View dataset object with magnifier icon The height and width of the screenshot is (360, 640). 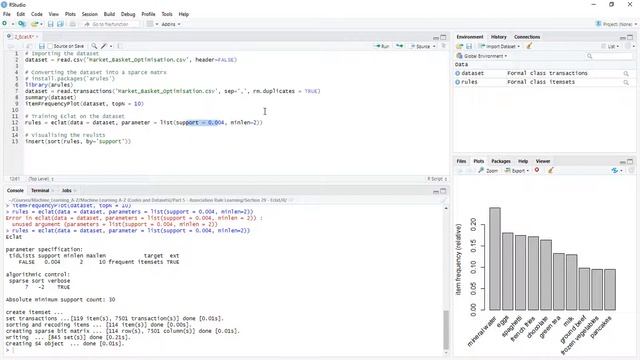[626, 73]
